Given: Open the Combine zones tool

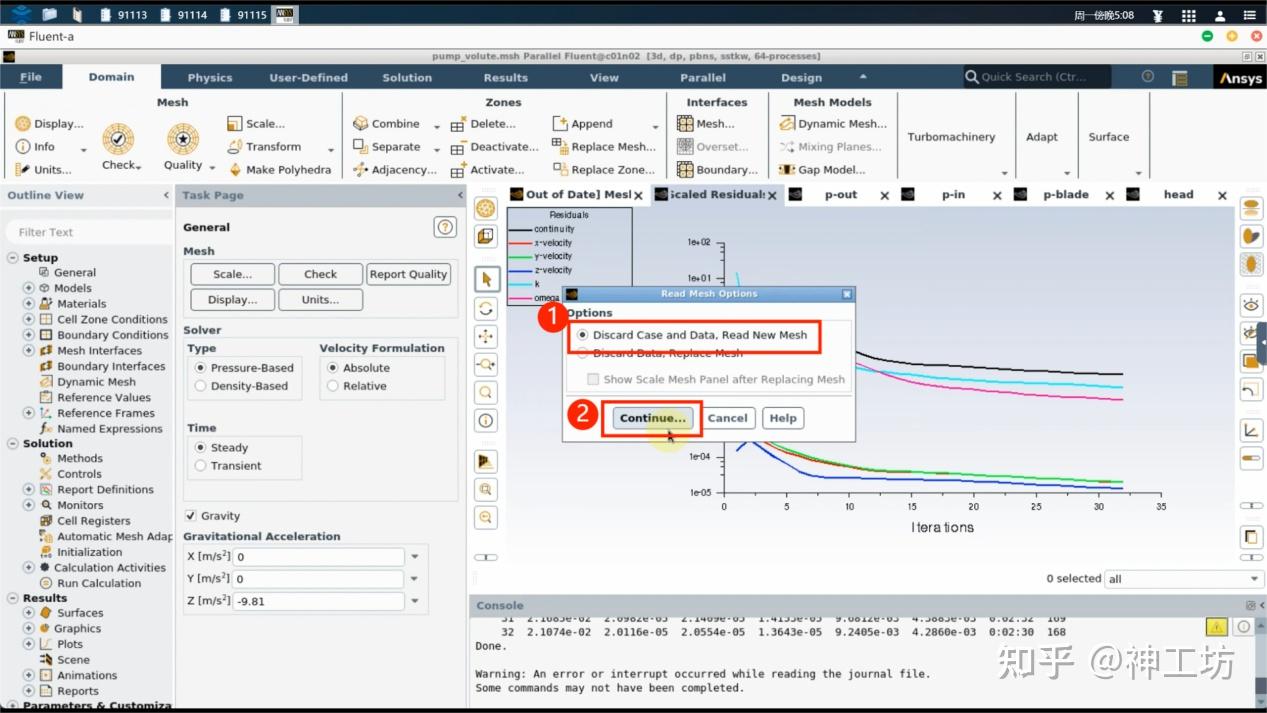Looking at the screenshot, I should 386,124.
